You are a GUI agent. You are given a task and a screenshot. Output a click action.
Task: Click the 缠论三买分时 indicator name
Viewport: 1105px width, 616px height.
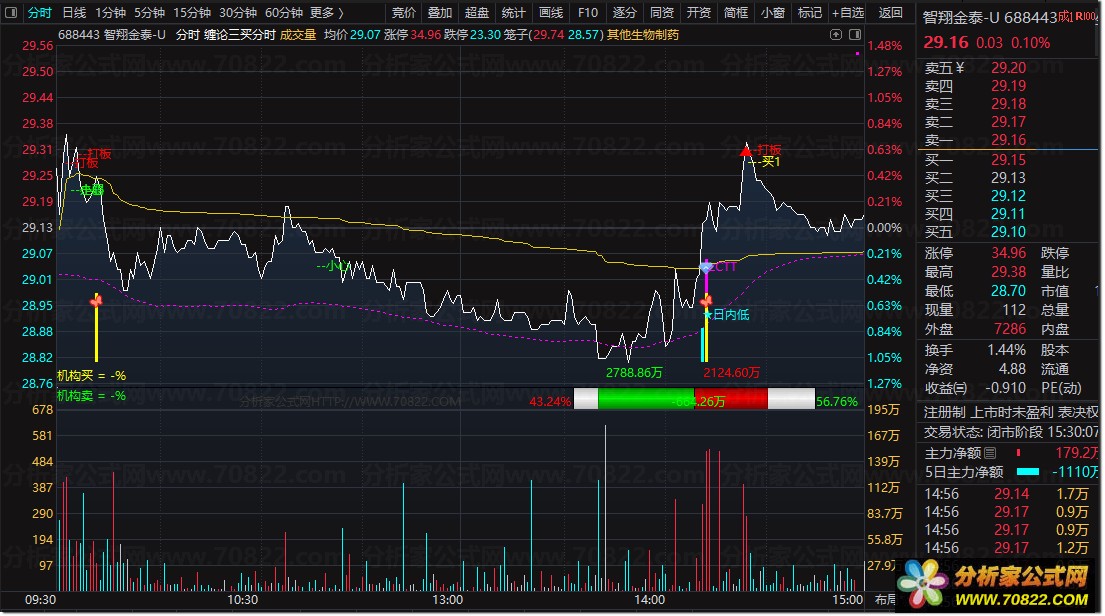coord(240,35)
